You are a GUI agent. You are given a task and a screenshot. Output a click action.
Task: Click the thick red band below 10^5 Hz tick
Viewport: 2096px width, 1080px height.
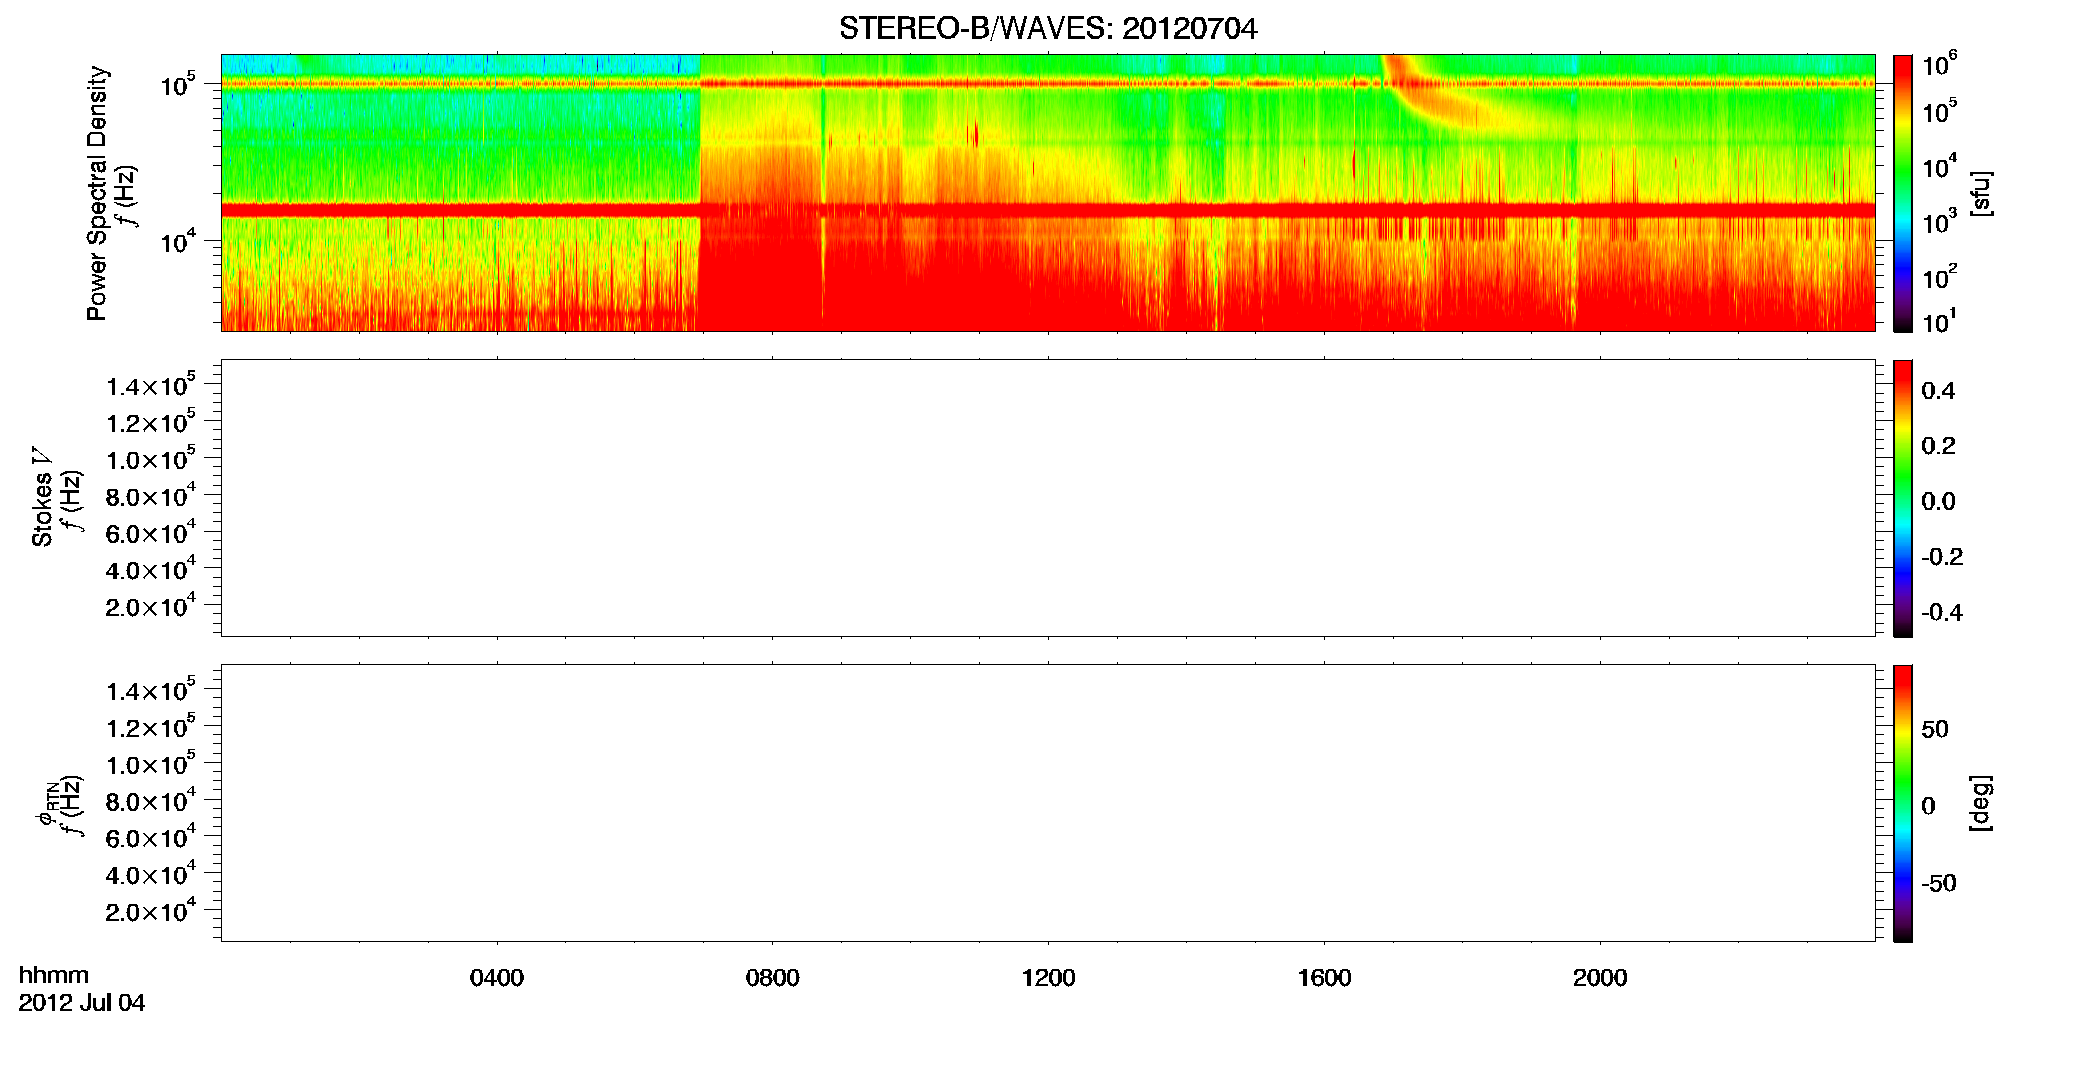1048,210
